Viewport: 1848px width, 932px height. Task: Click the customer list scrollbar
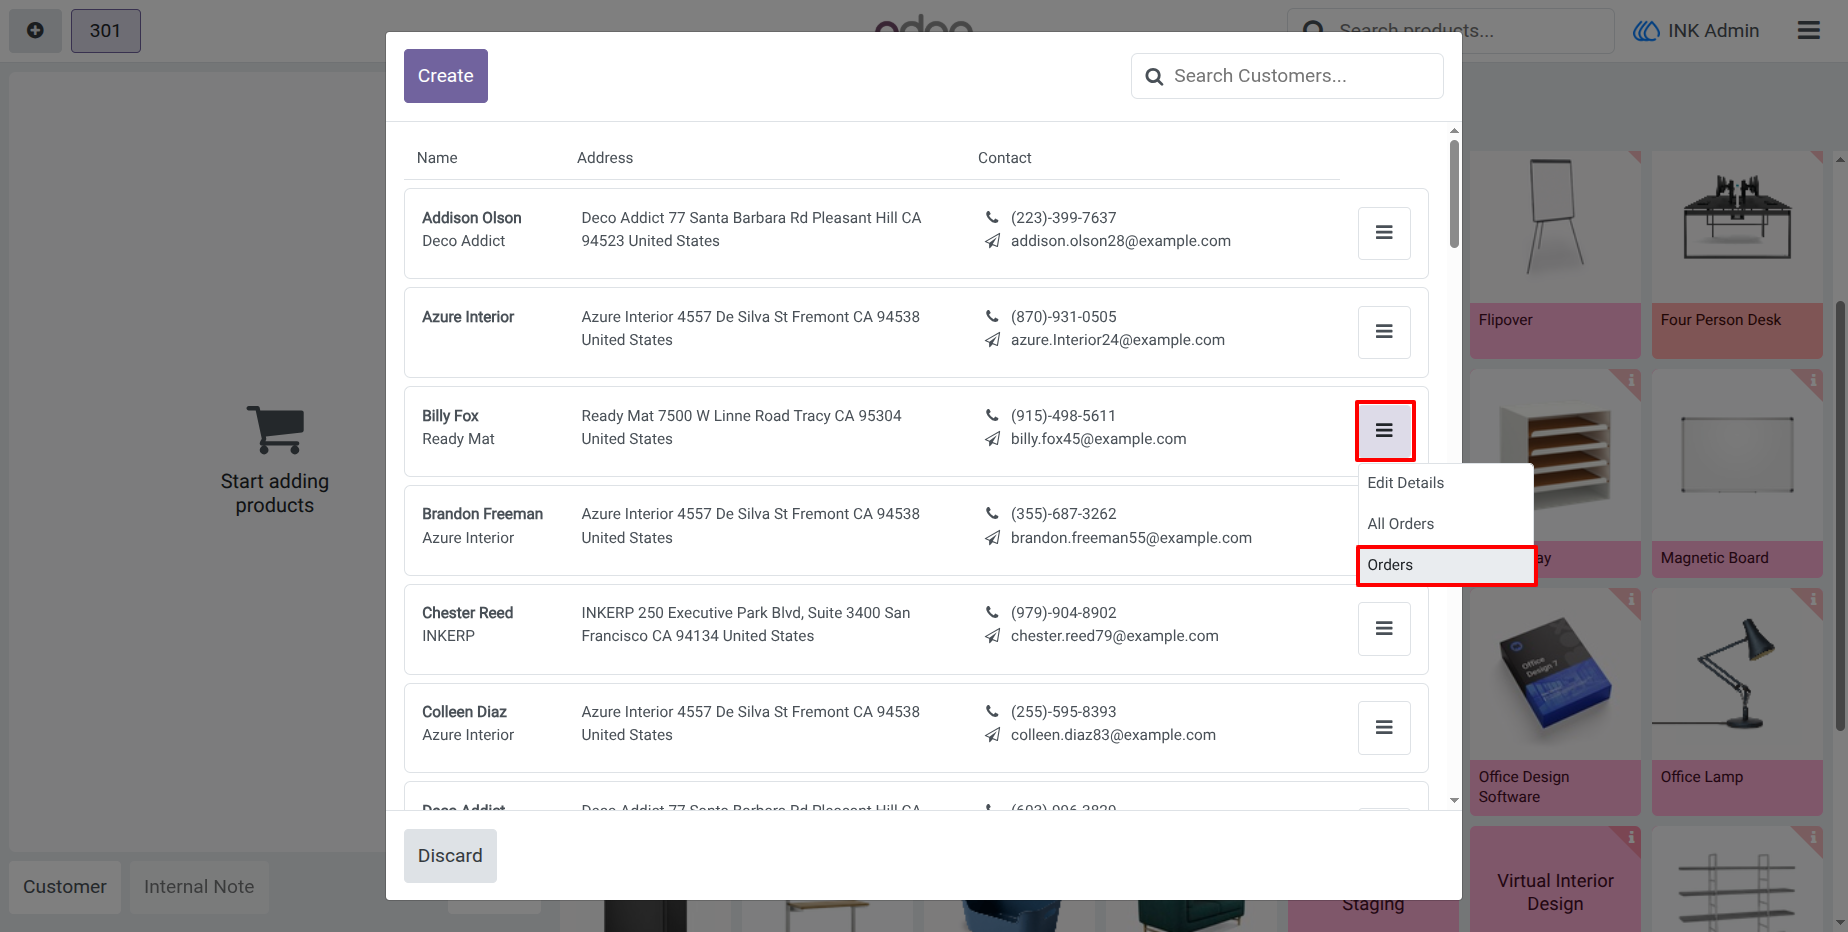click(x=1454, y=193)
